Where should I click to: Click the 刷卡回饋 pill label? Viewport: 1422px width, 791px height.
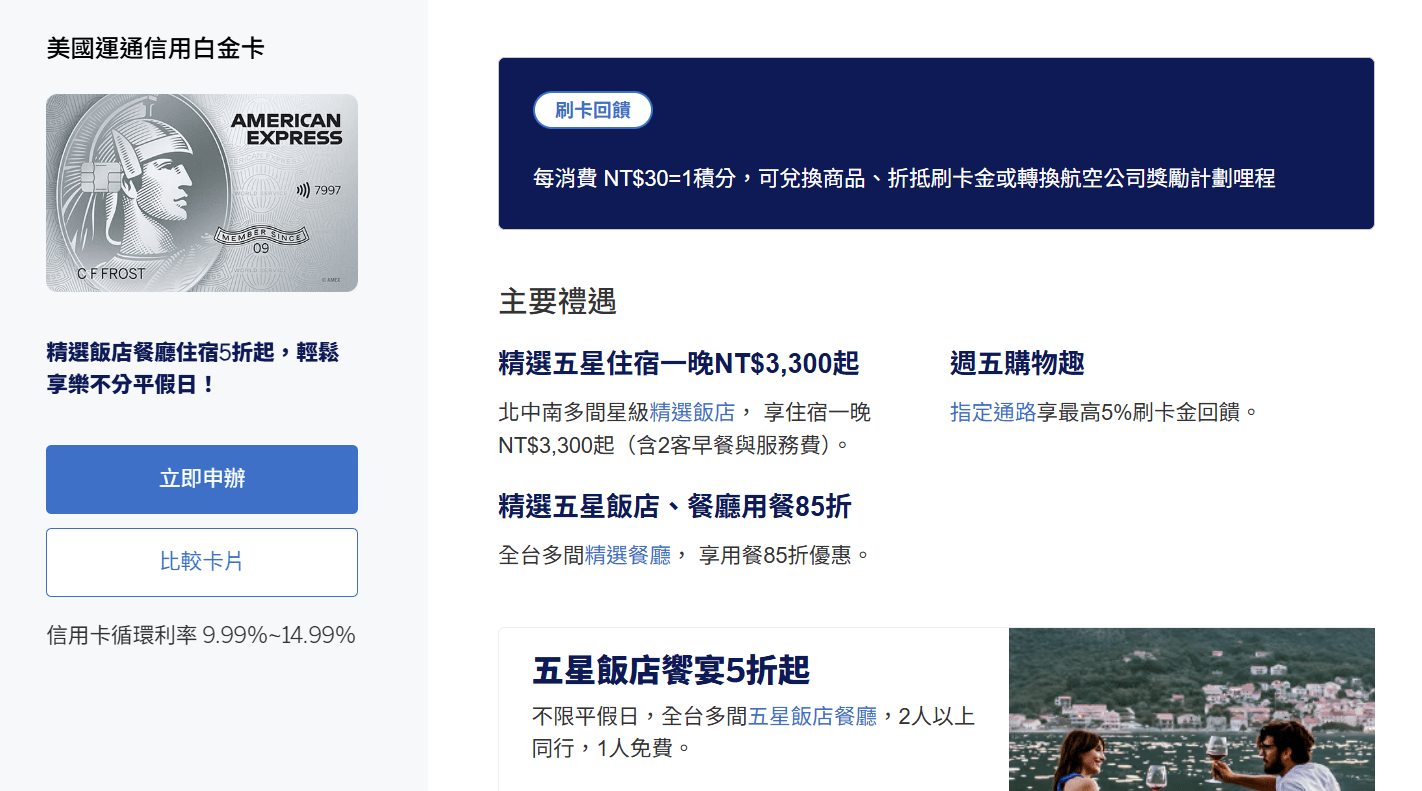pos(593,110)
